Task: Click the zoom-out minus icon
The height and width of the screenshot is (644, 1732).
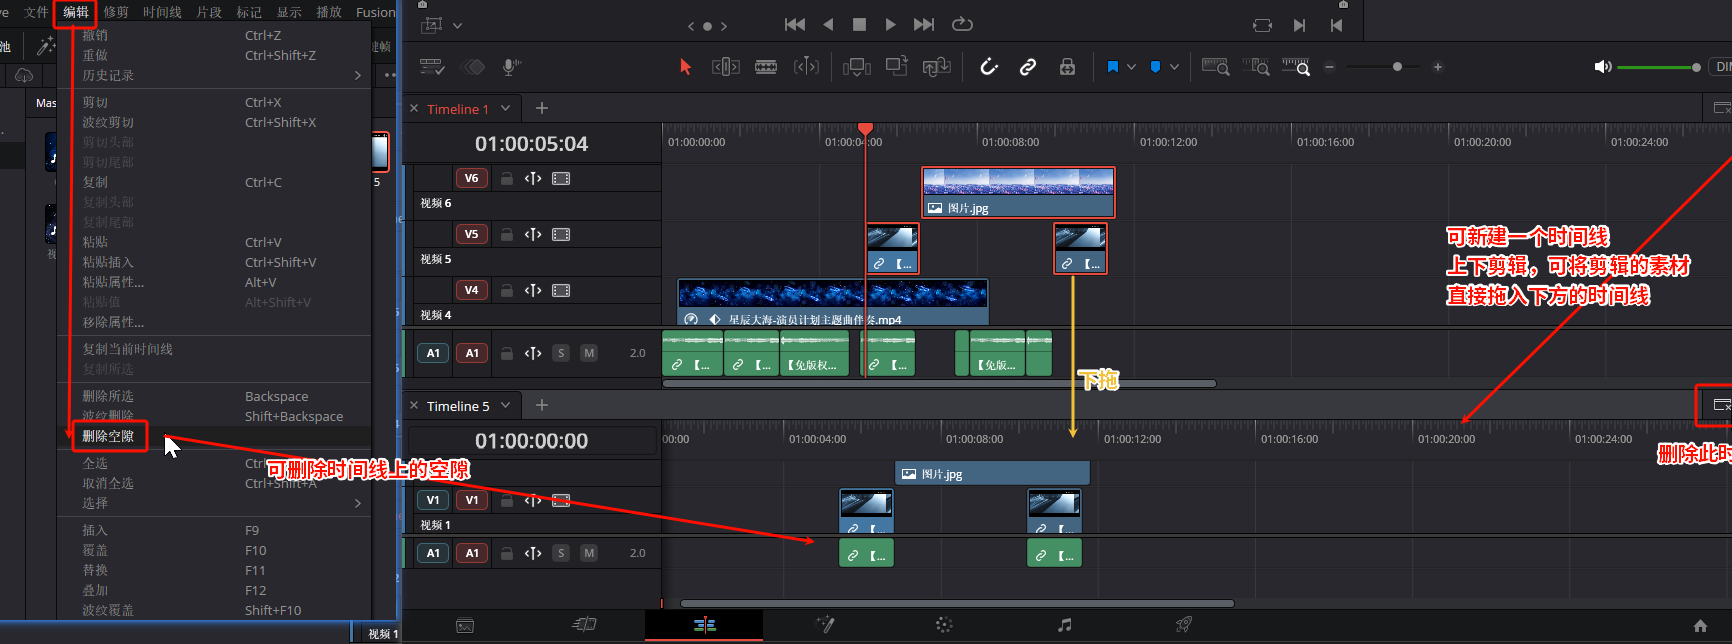Action: pyautogui.click(x=1329, y=67)
